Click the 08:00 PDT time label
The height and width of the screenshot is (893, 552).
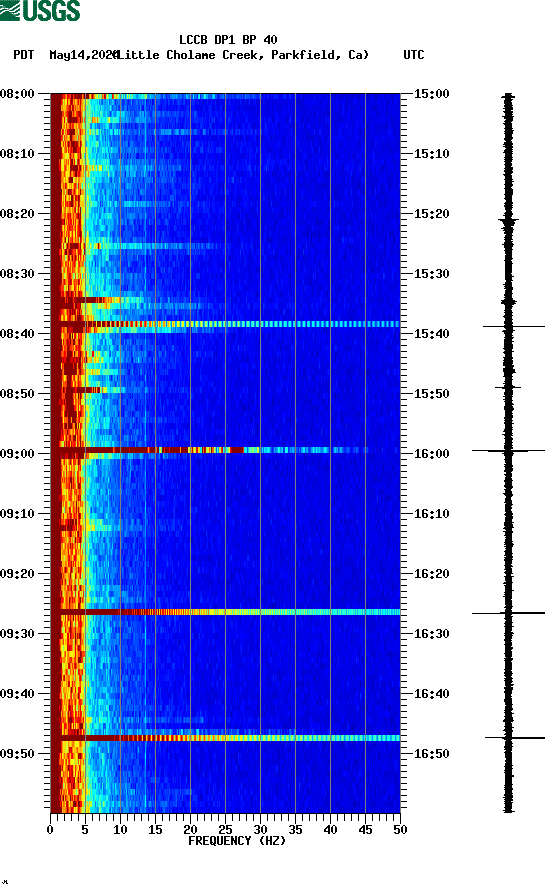(18, 93)
